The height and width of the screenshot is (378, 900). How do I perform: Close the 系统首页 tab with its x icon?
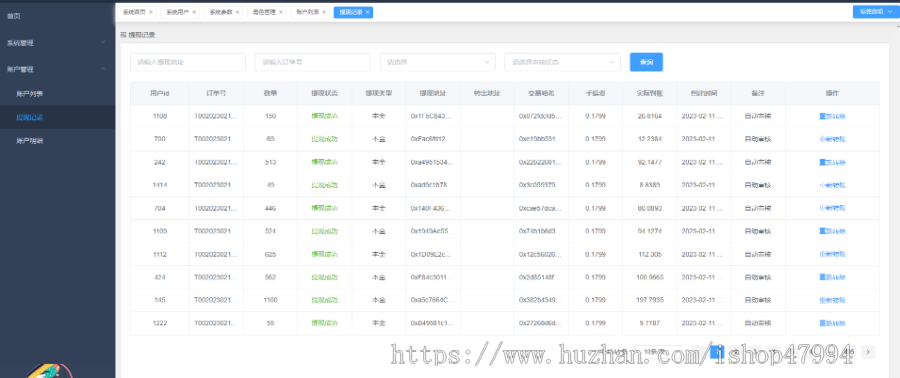[150, 12]
